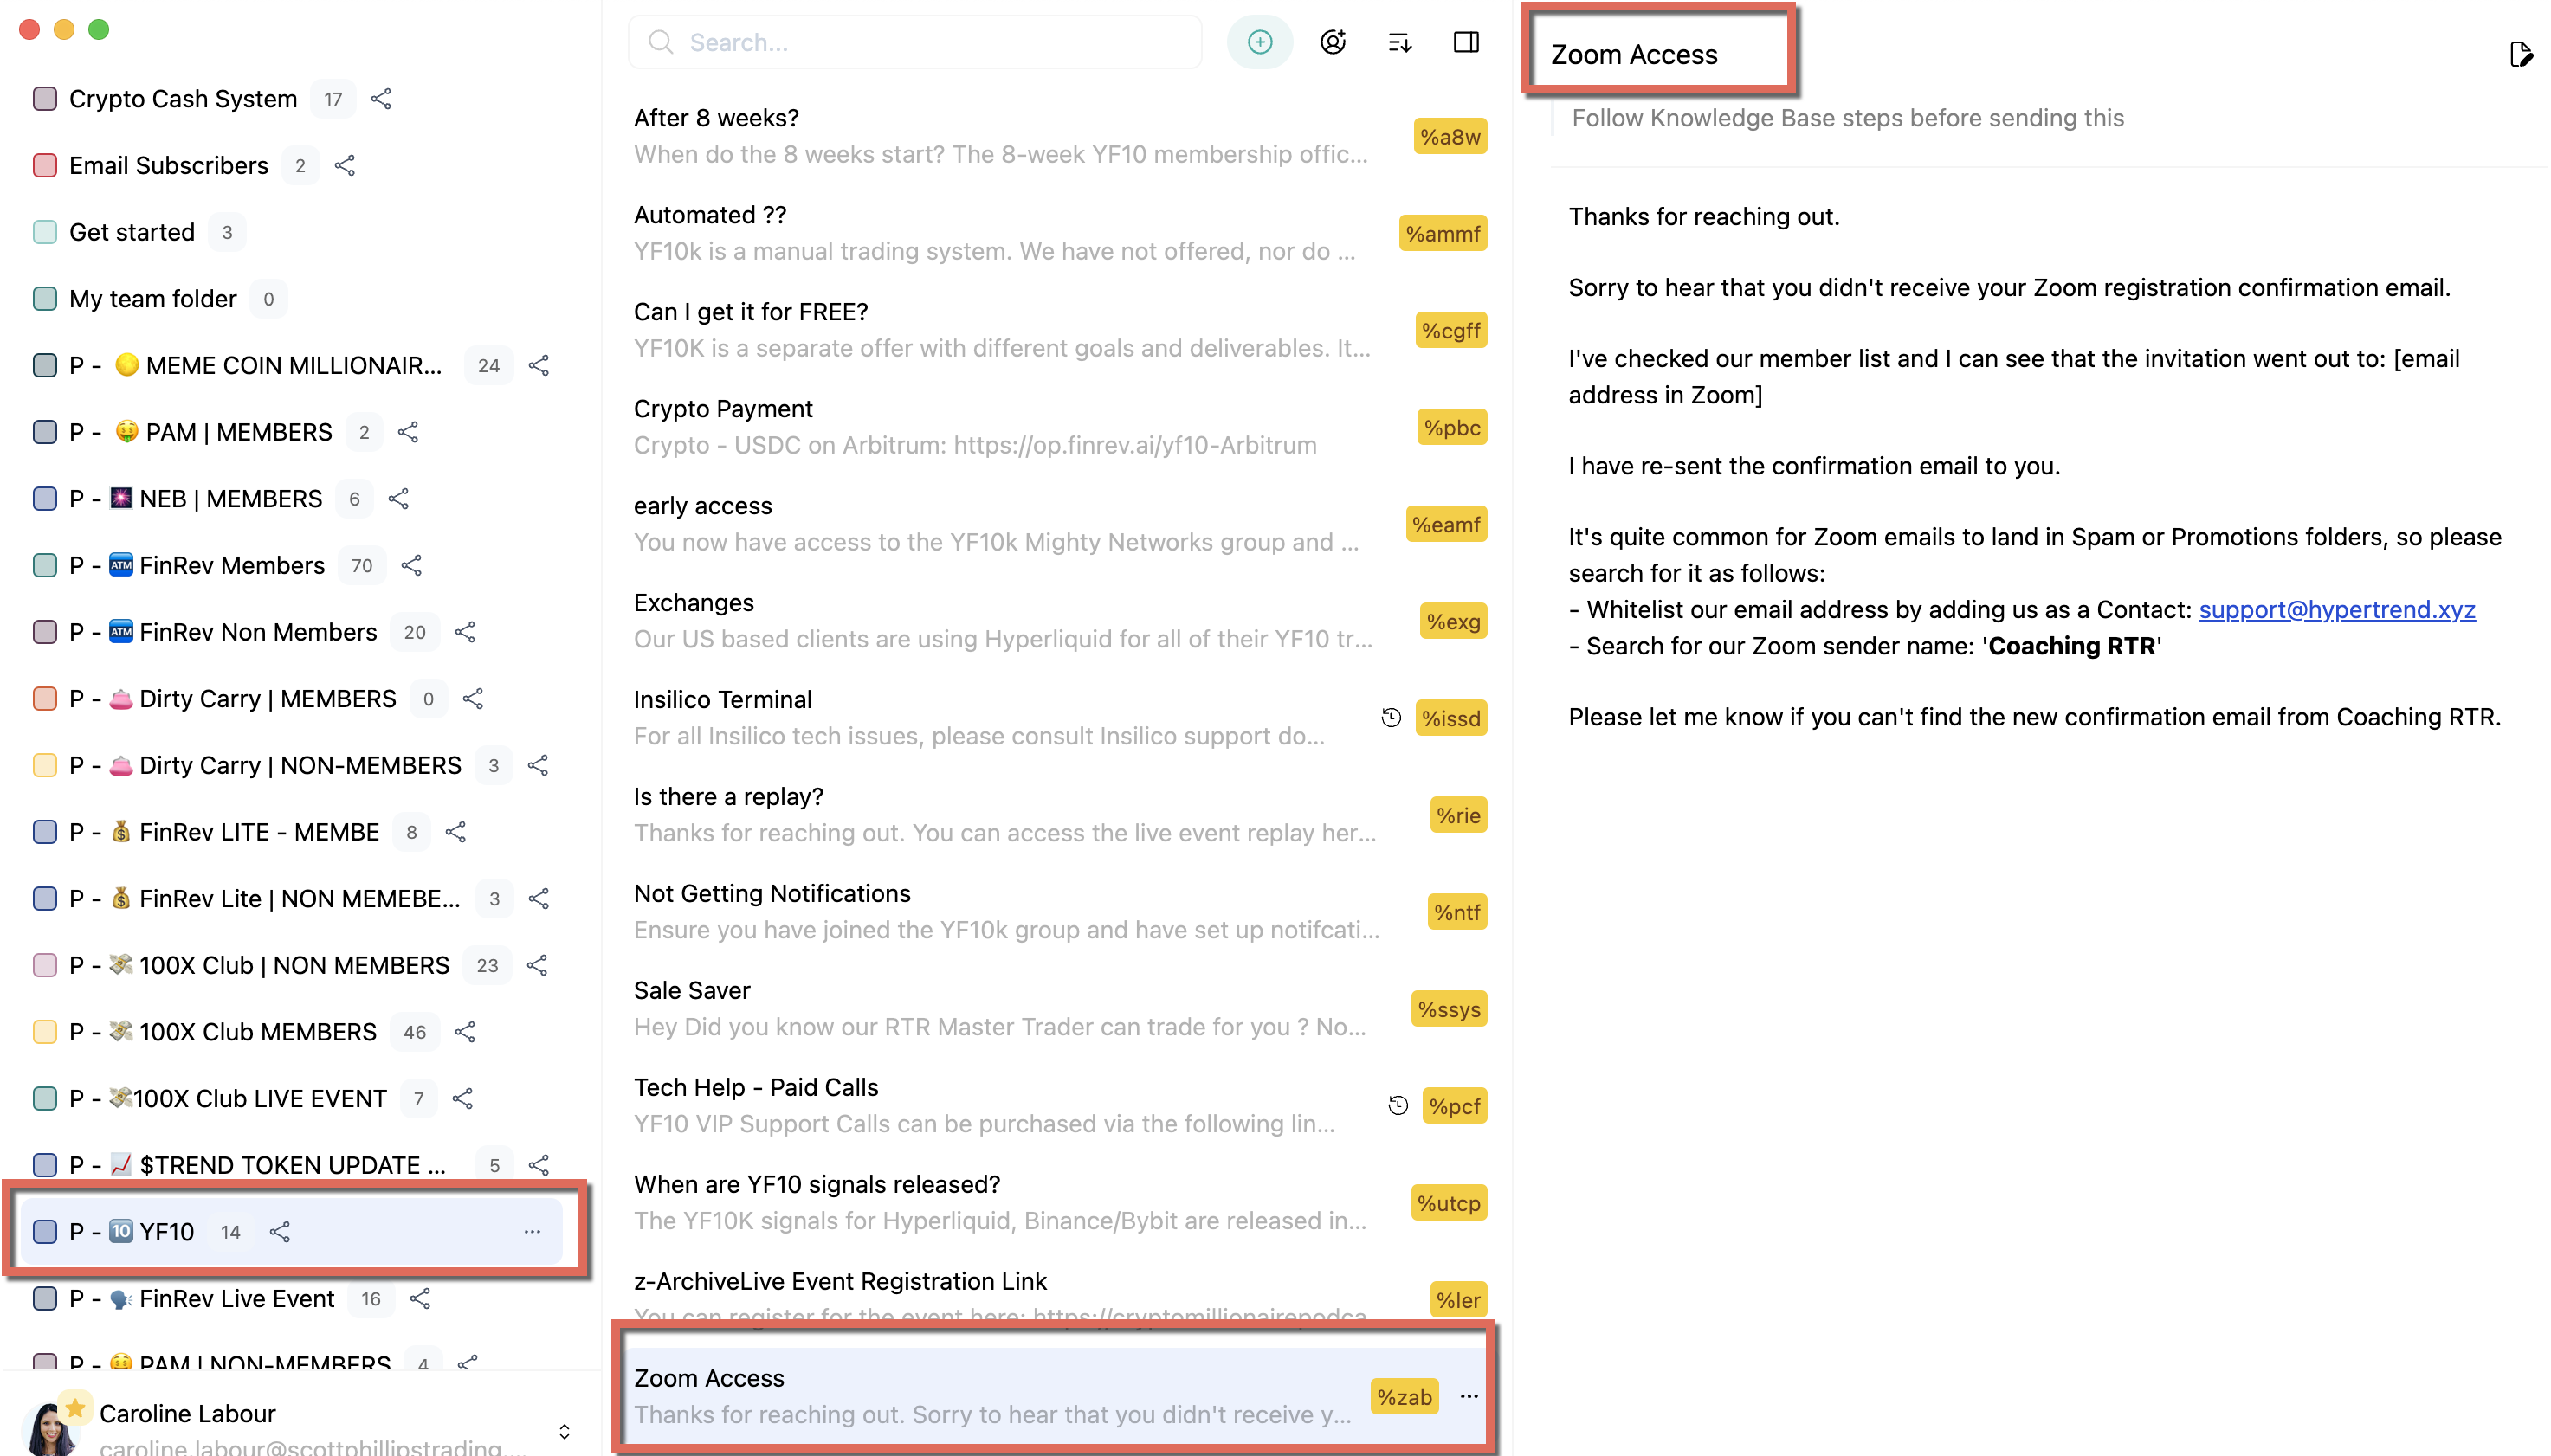Click history clock icon on Insilico Terminal
The width and height of the screenshot is (2551, 1456).
tap(1391, 718)
